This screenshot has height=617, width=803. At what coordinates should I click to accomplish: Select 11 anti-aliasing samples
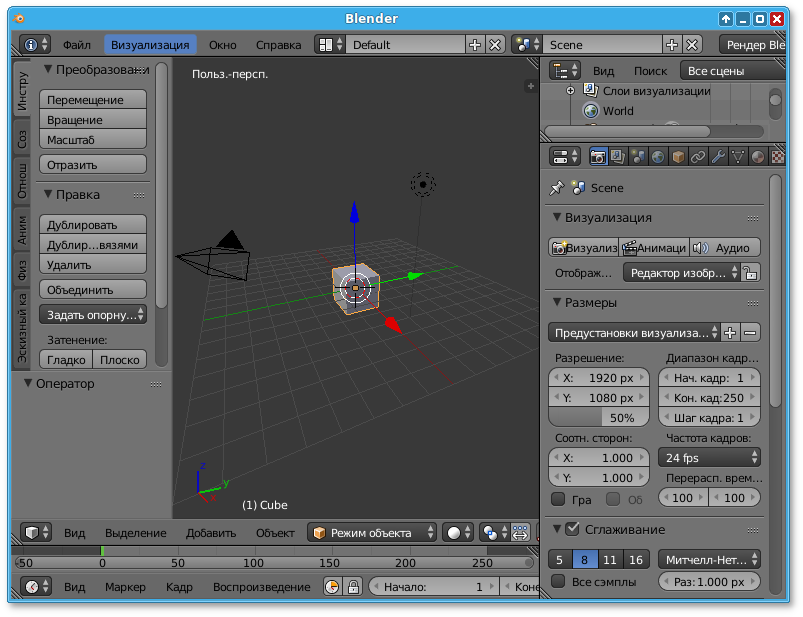[x=610, y=560]
